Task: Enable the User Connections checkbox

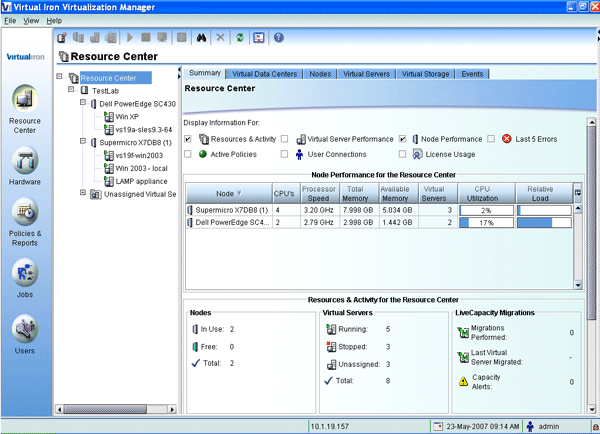Action: pos(284,154)
